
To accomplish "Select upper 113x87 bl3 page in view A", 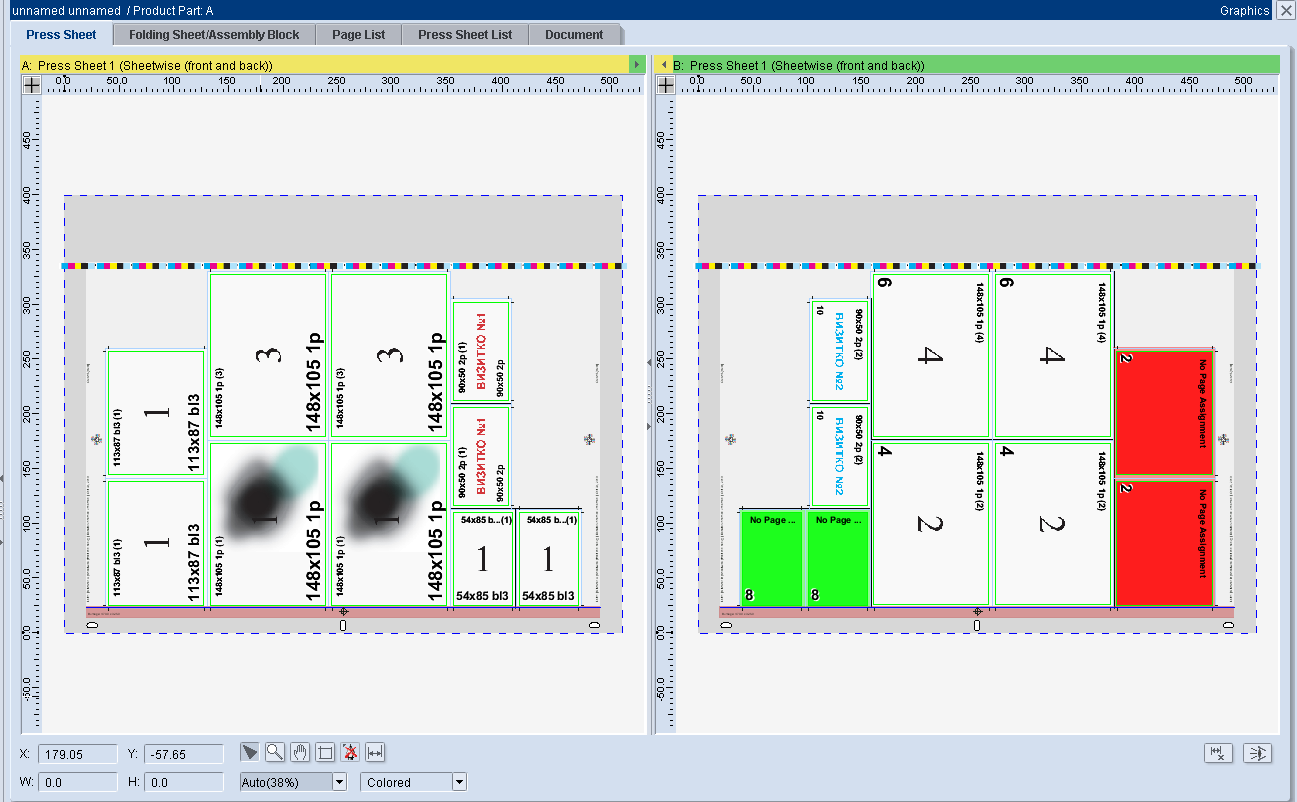I will [156, 412].
